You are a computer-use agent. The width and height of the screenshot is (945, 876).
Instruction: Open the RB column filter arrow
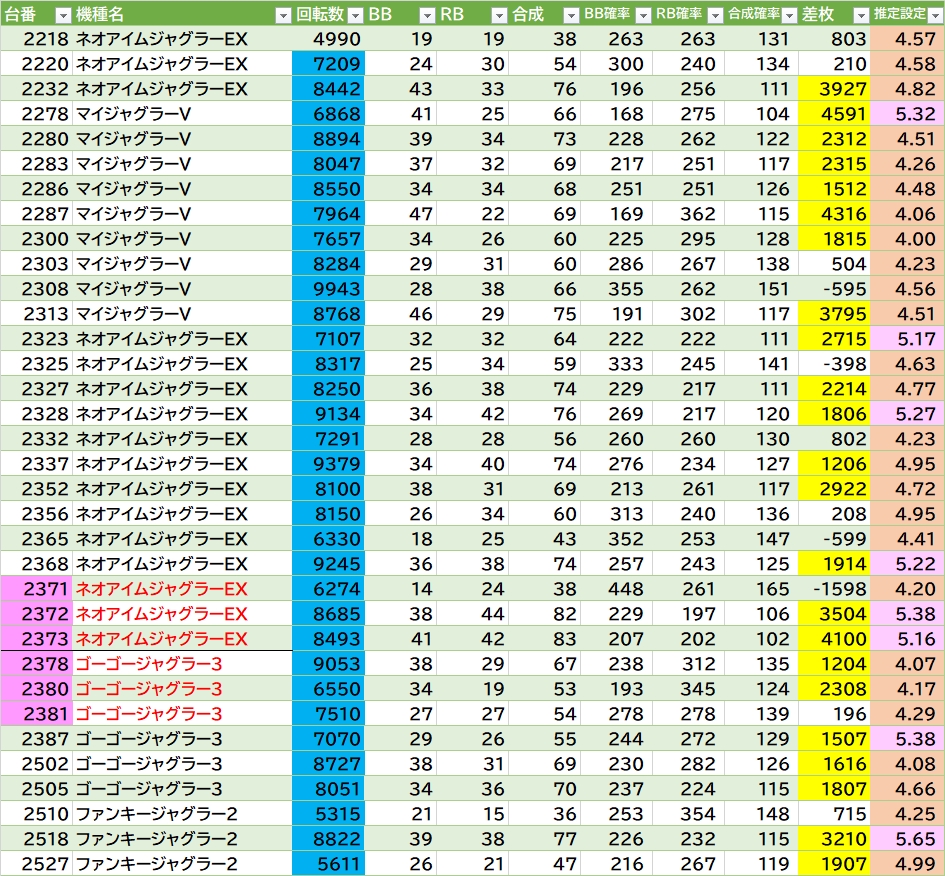point(498,15)
